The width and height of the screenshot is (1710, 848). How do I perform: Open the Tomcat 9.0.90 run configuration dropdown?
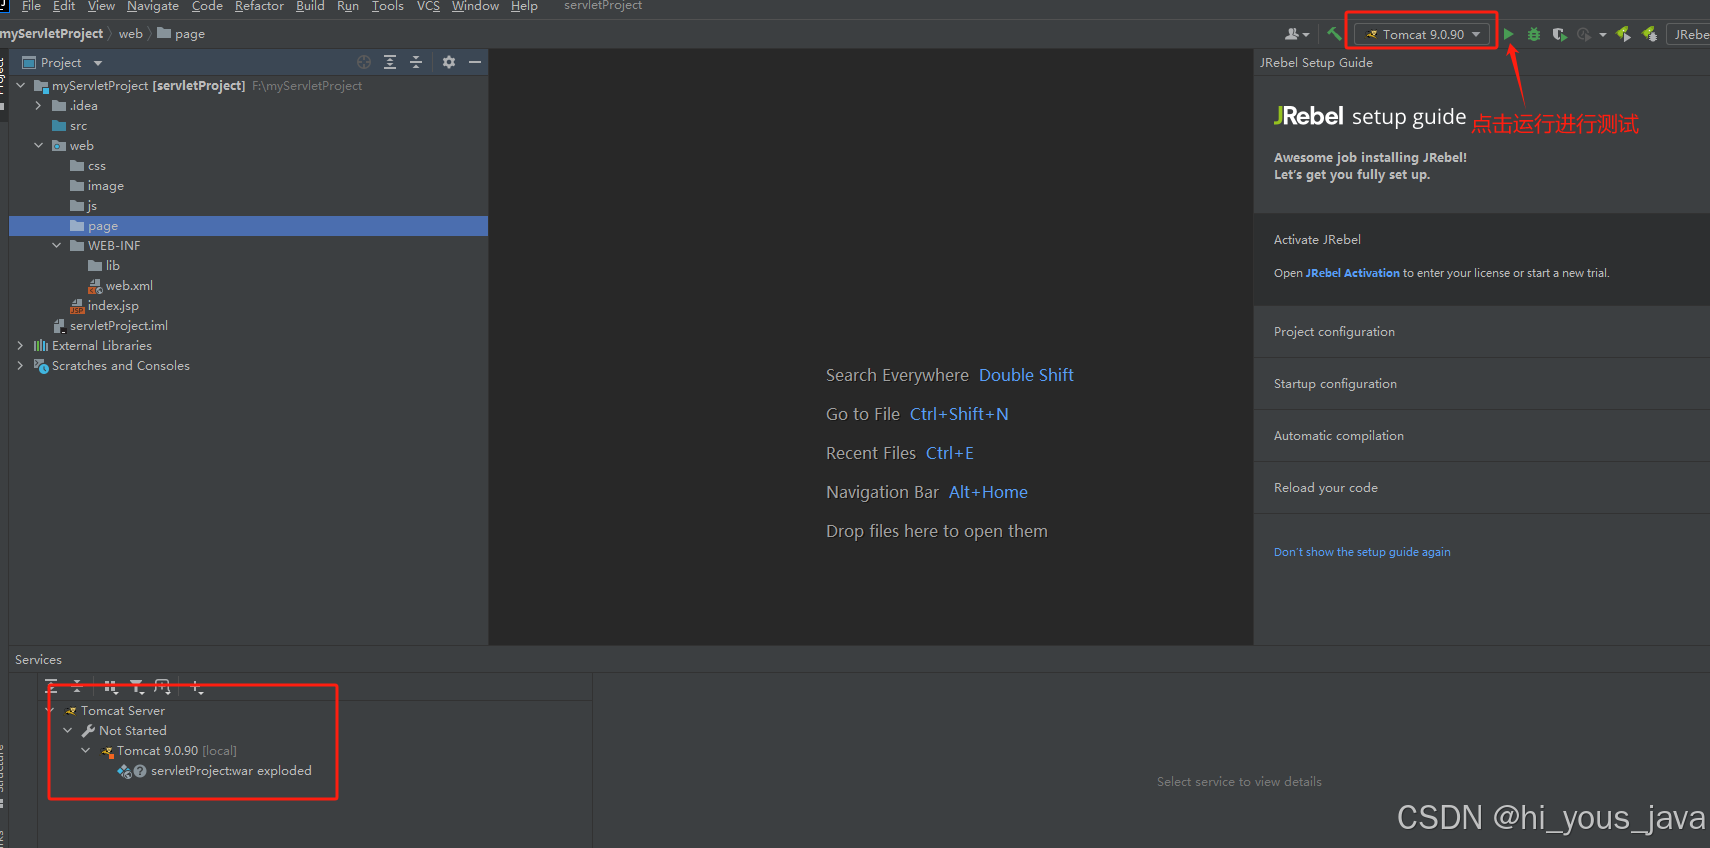(1422, 34)
